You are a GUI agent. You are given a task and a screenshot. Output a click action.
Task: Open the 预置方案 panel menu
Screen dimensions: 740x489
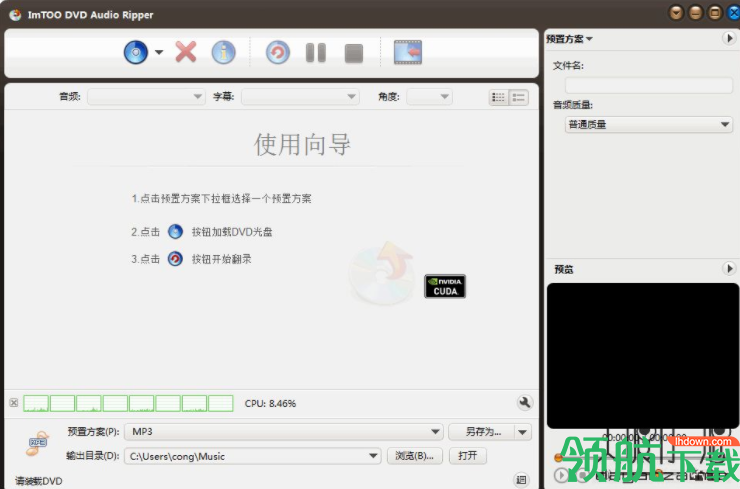click(569, 39)
